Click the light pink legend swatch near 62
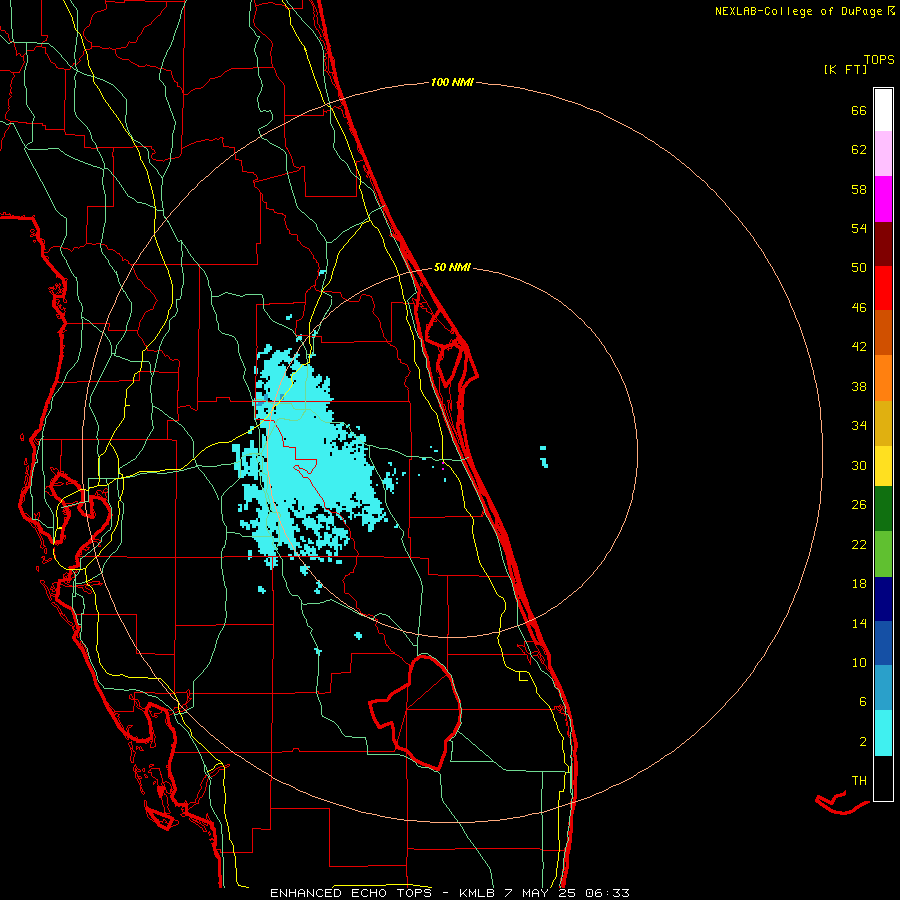 point(883,153)
